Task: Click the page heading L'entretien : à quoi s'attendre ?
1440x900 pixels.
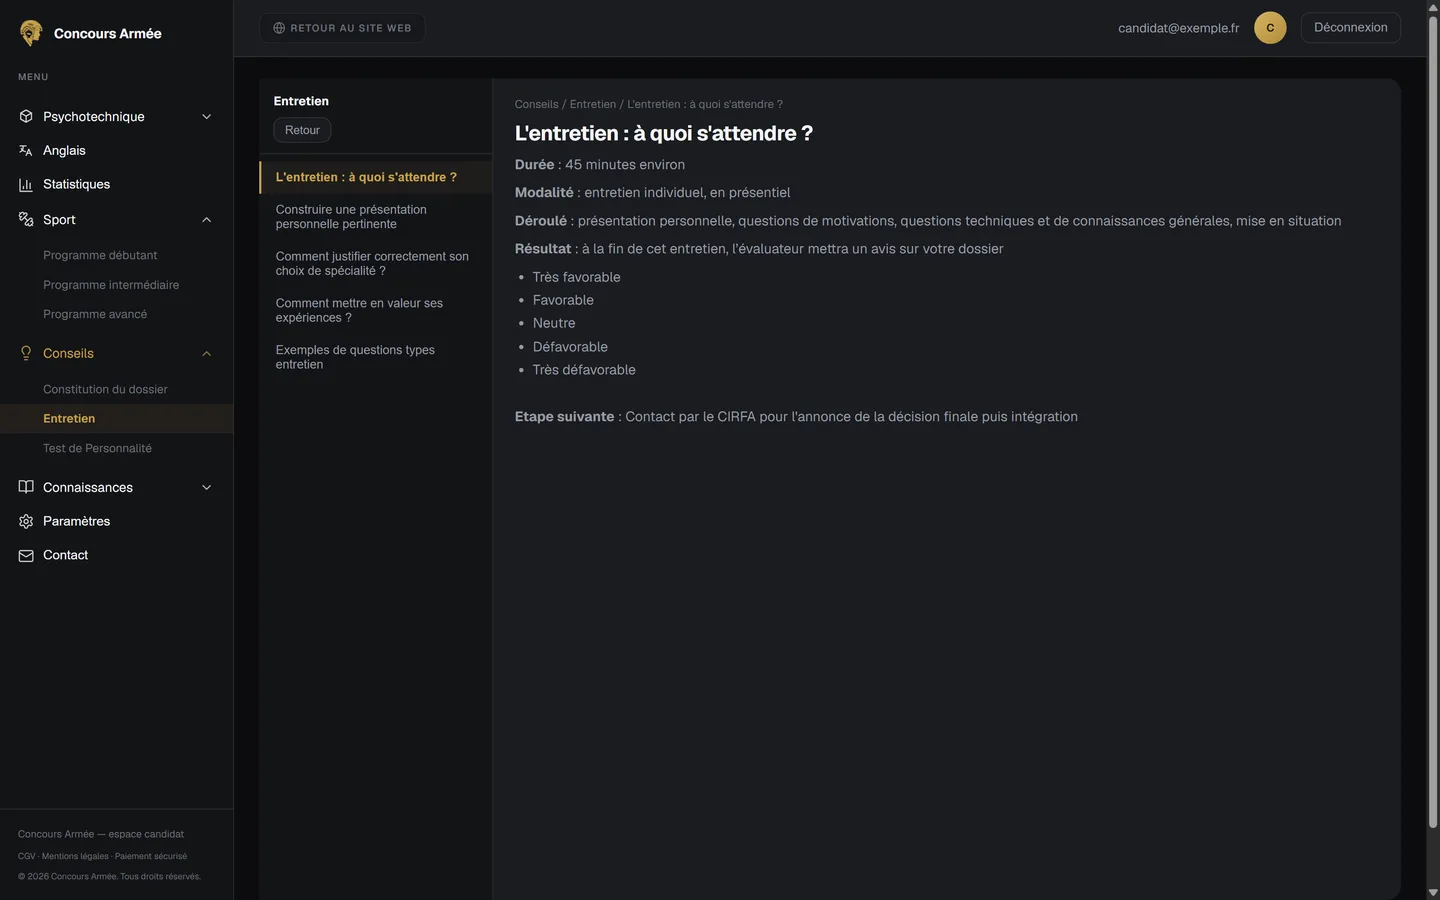Action: [x=664, y=133]
